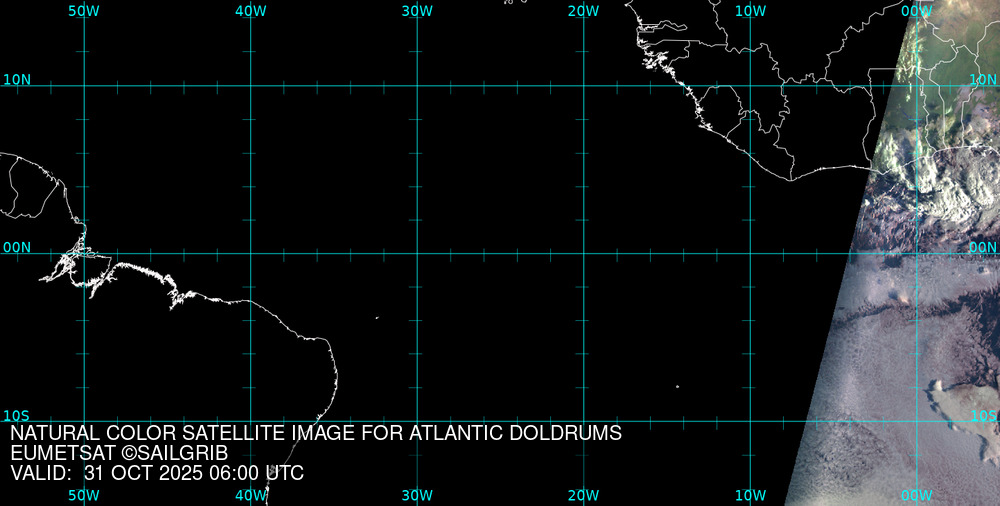Click the 00W label at the bottom edge

916,495
